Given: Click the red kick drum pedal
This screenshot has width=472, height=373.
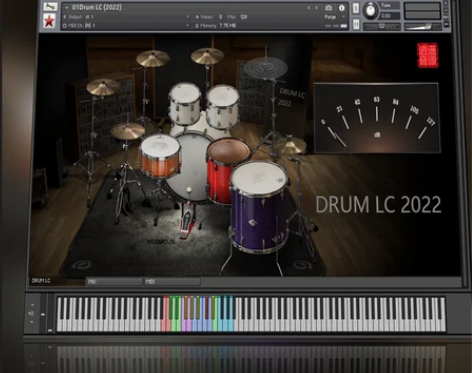Looking at the screenshot, I should 187,222.
